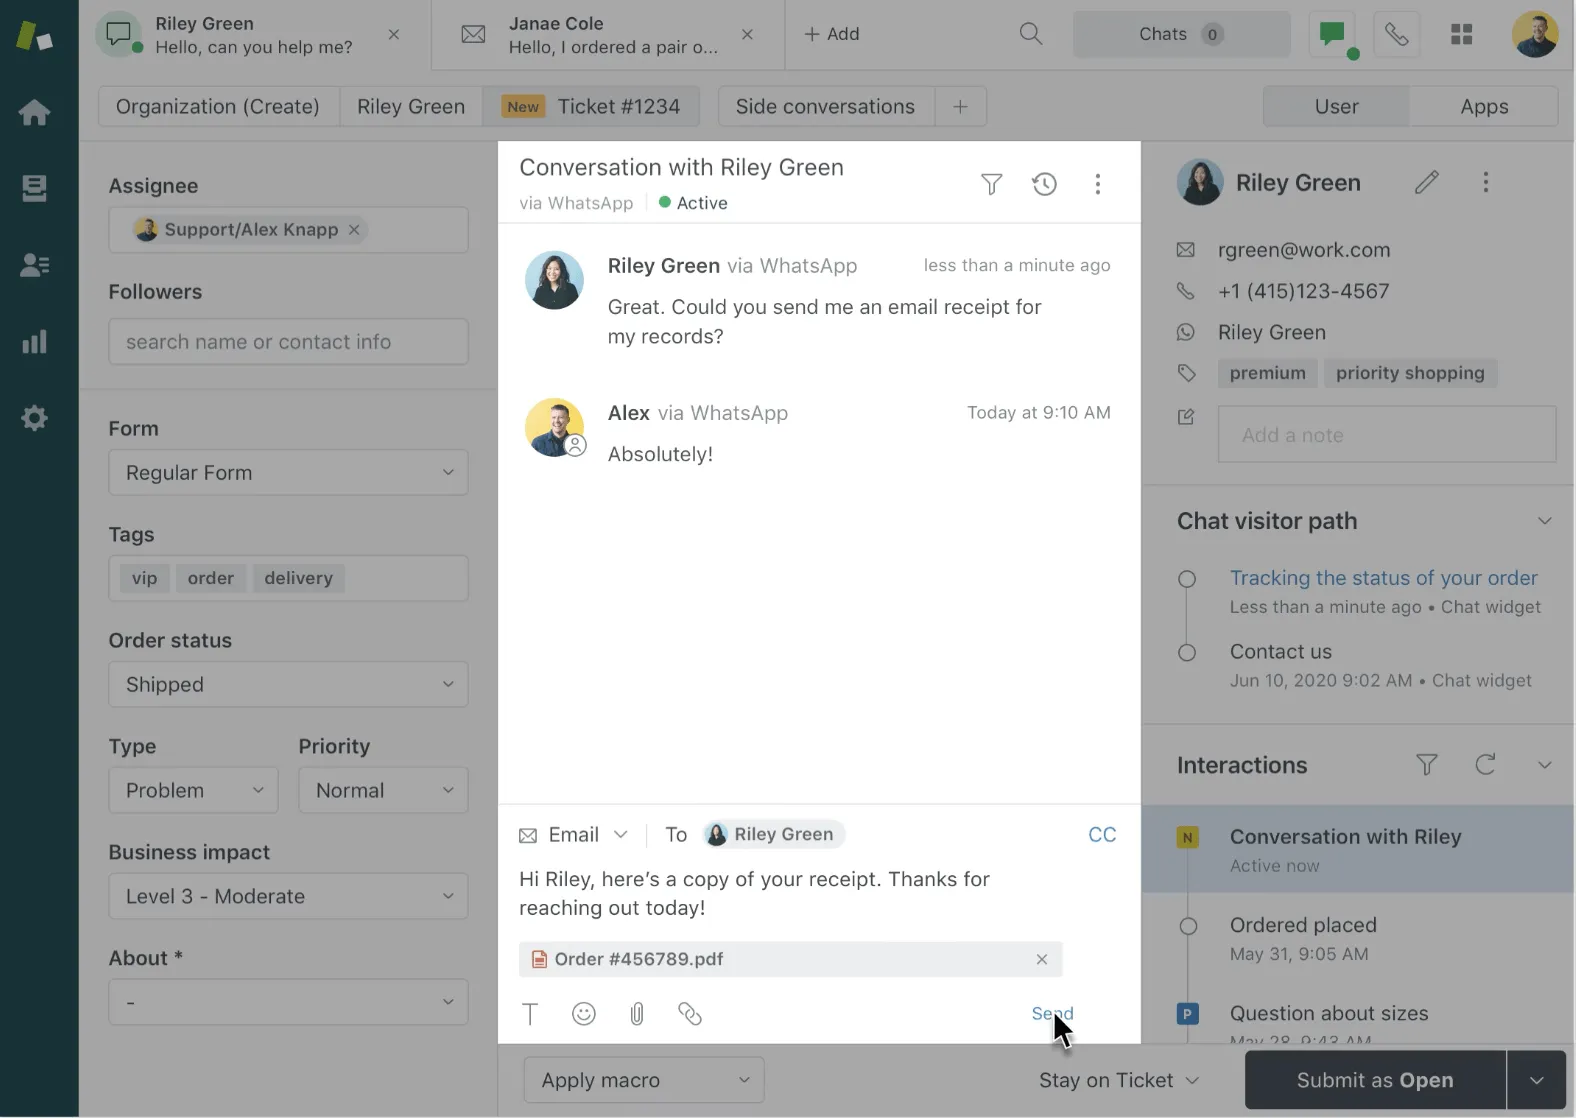This screenshot has width=1576, height=1118.
Task: Open the Home icon in sidebar
Action: (x=34, y=112)
